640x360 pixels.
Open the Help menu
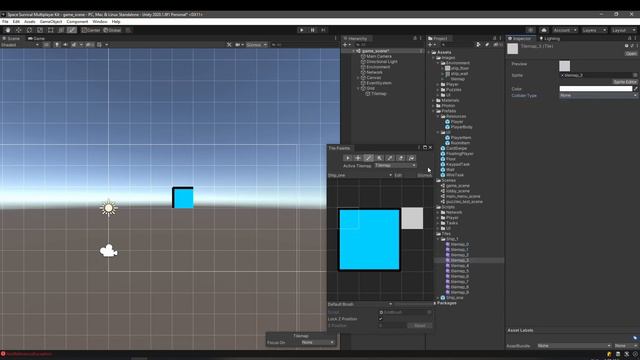tap(116, 22)
